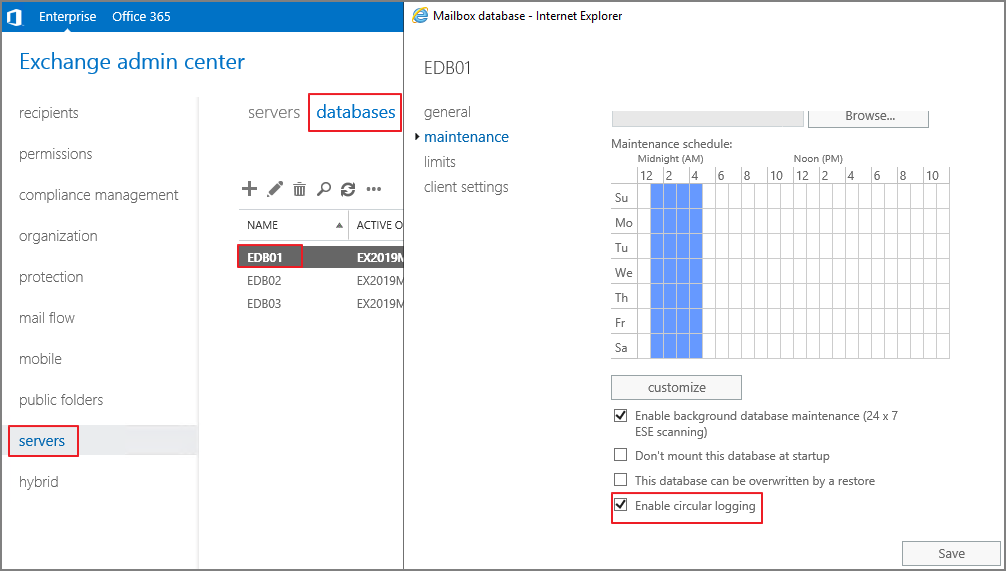Click the Internet Explorer icon in the title bar
Image resolution: width=1006 pixels, height=571 pixels.
[420, 15]
